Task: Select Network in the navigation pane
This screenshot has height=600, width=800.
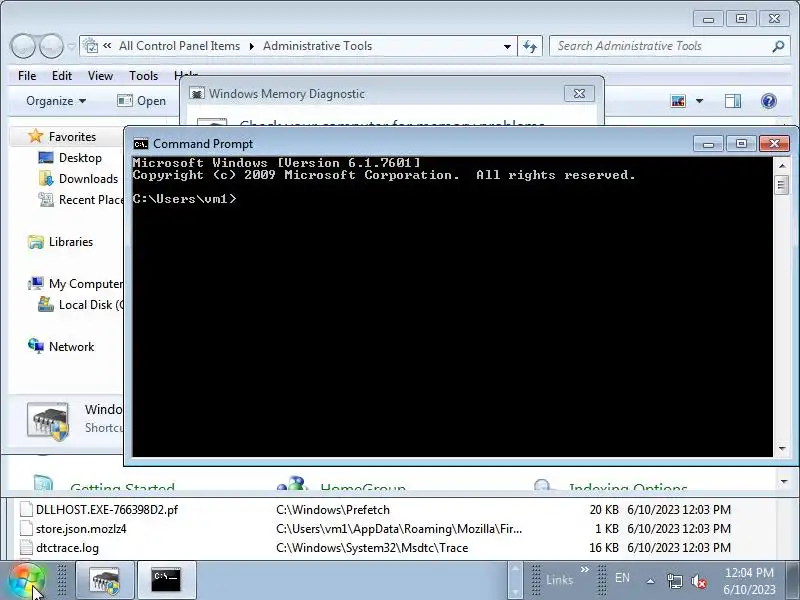Action: (71, 346)
